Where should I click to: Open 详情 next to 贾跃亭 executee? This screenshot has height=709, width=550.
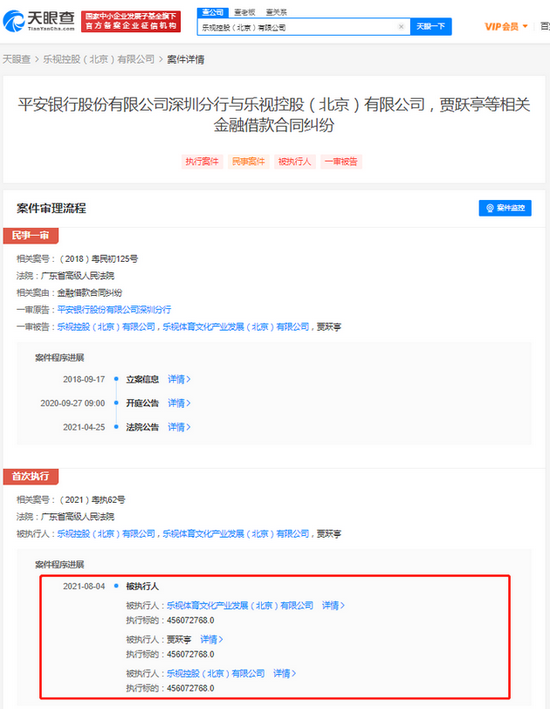(212, 639)
